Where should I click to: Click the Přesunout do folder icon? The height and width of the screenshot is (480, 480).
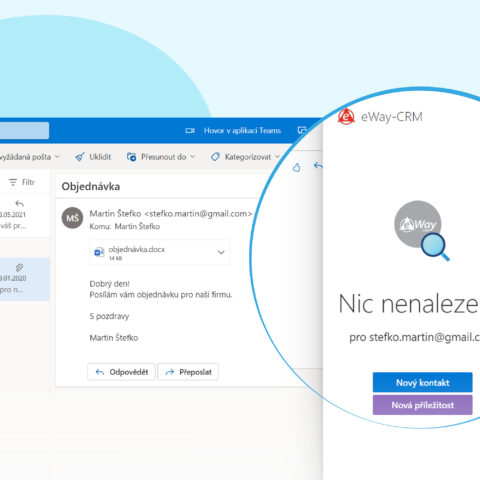(x=131, y=157)
